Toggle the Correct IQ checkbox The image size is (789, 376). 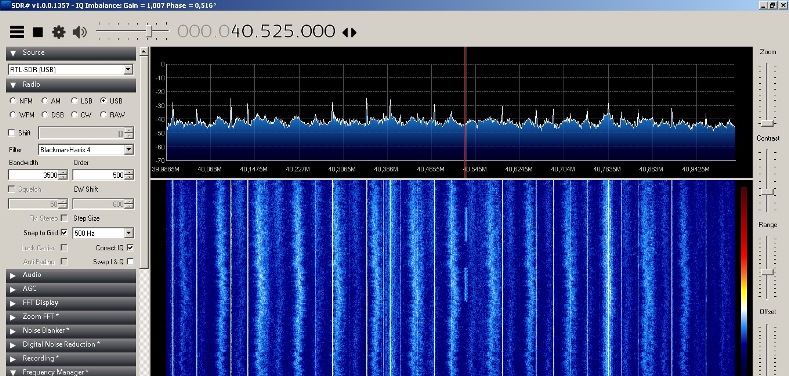[130, 248]
